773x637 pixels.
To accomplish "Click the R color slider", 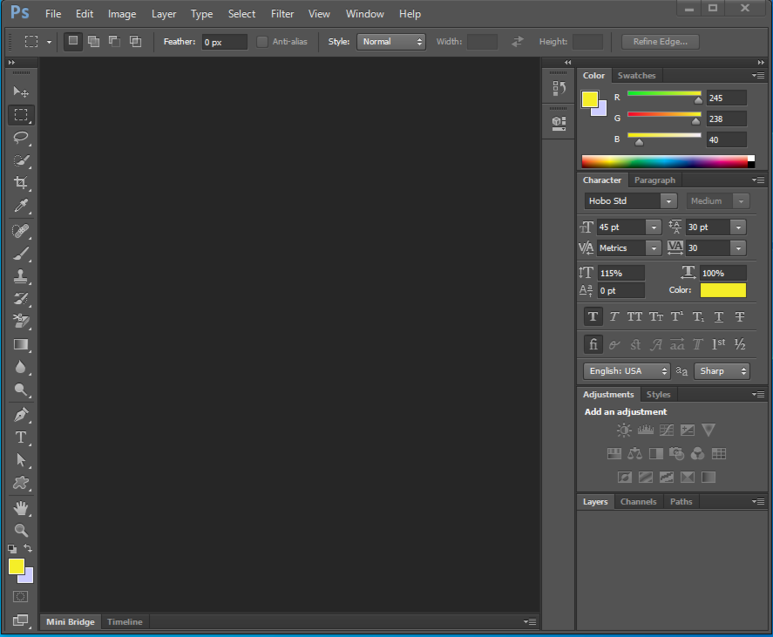I will point(664,94).
